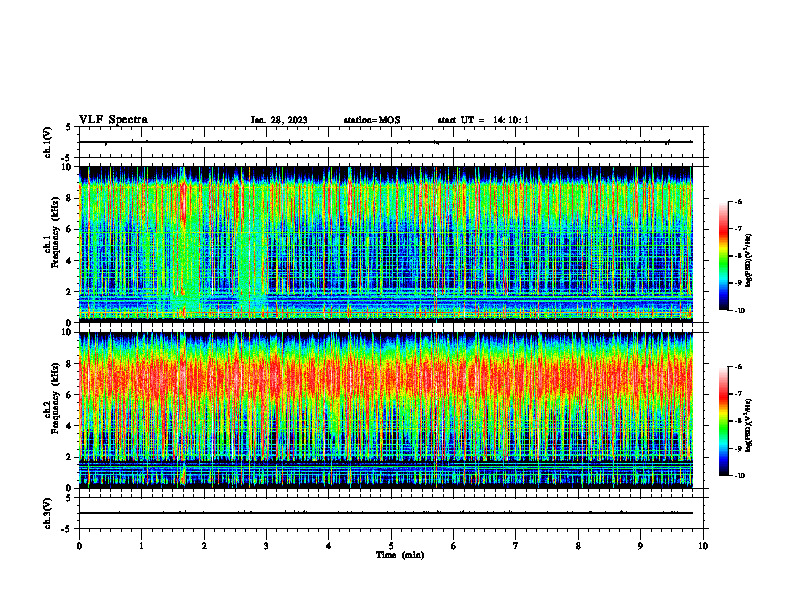Click time axis tick label "4"
Screen dimensions: 792x612
329,546
